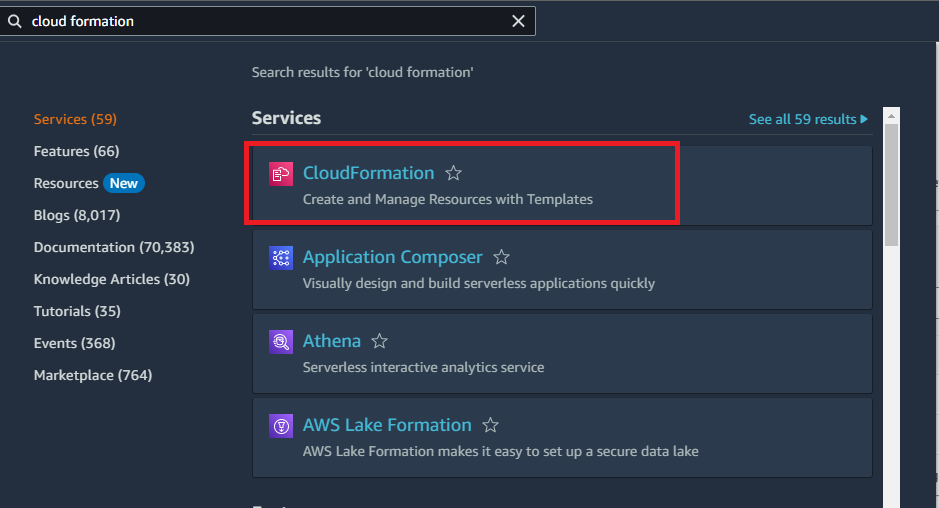Favorite Application Composer with the star
Screen dimensions: 939x508
(x=501, y=257)
